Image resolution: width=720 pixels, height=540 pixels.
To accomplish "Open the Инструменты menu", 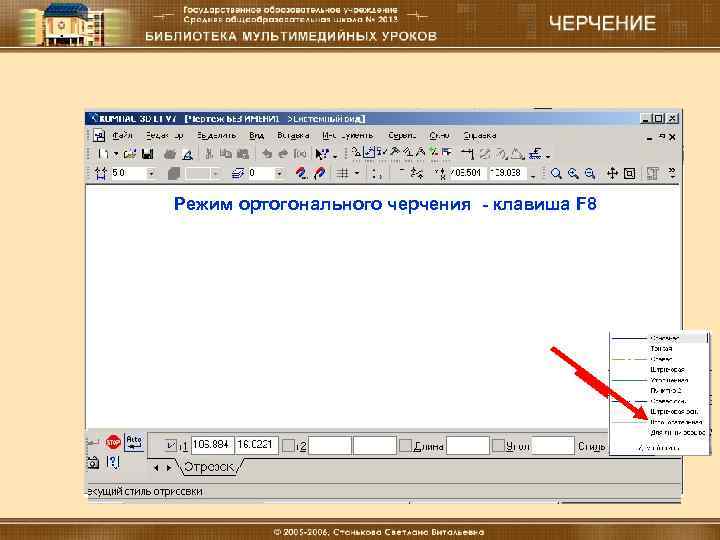I will tap(348, 136).
